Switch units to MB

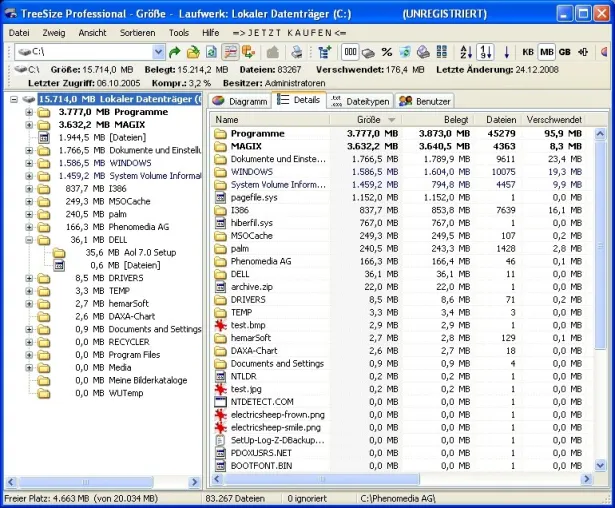click(546, 52)
